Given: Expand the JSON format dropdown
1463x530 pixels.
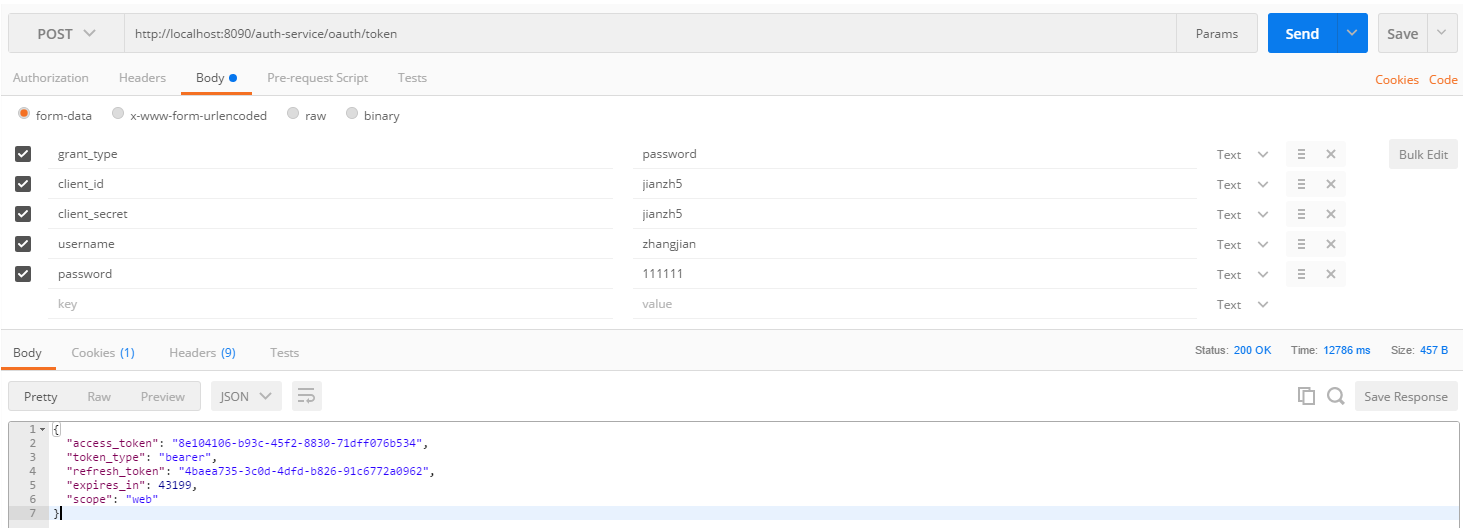Looking at the screenshot, I should (x=246, y=396).
